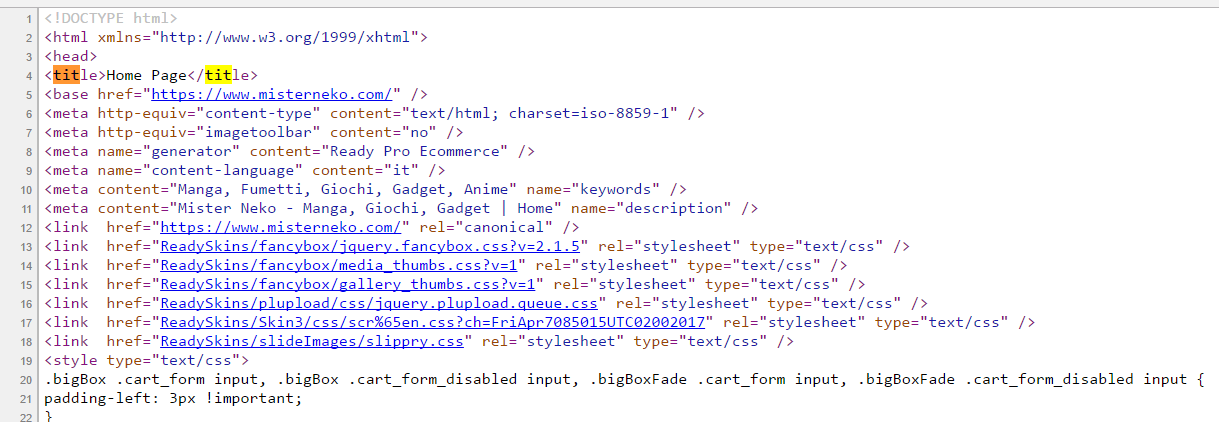Click the xmlns w3.org xhtml value
Image resolution: width=1219 pixels, height=422 pixels.
284,37
